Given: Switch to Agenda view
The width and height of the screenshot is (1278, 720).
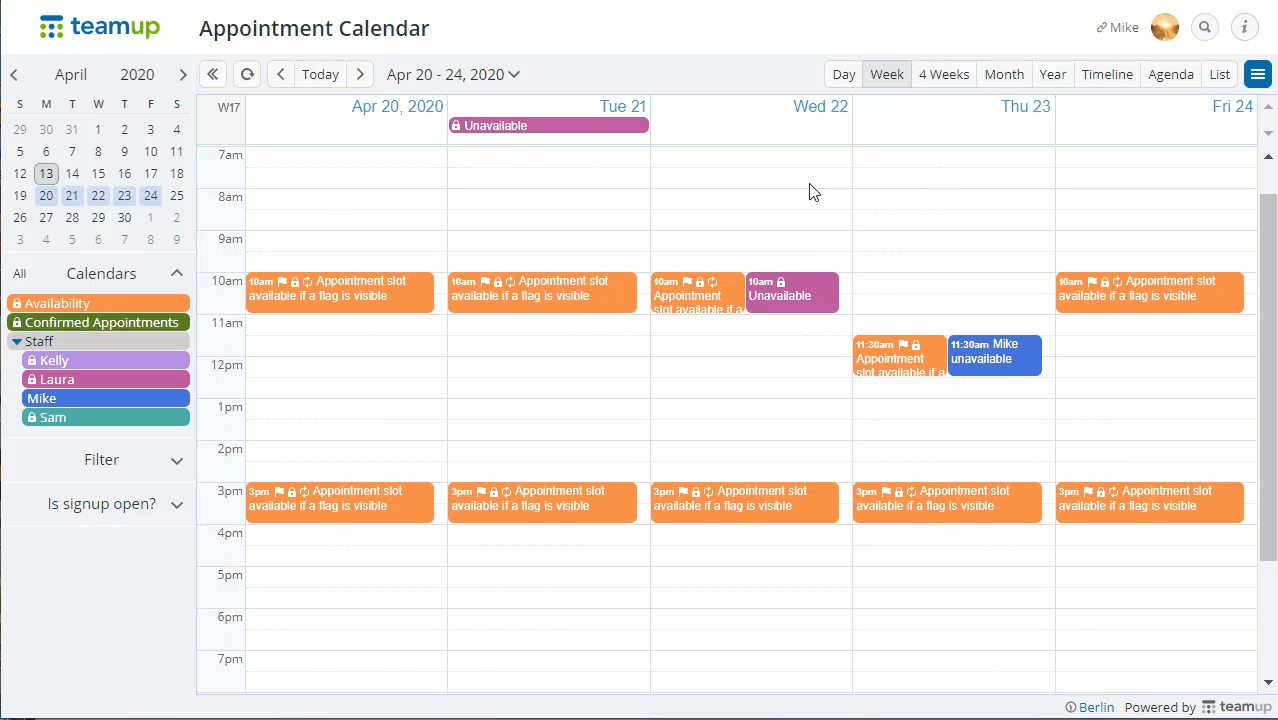Looking at the screenshot, I should tap(1170, 74).
